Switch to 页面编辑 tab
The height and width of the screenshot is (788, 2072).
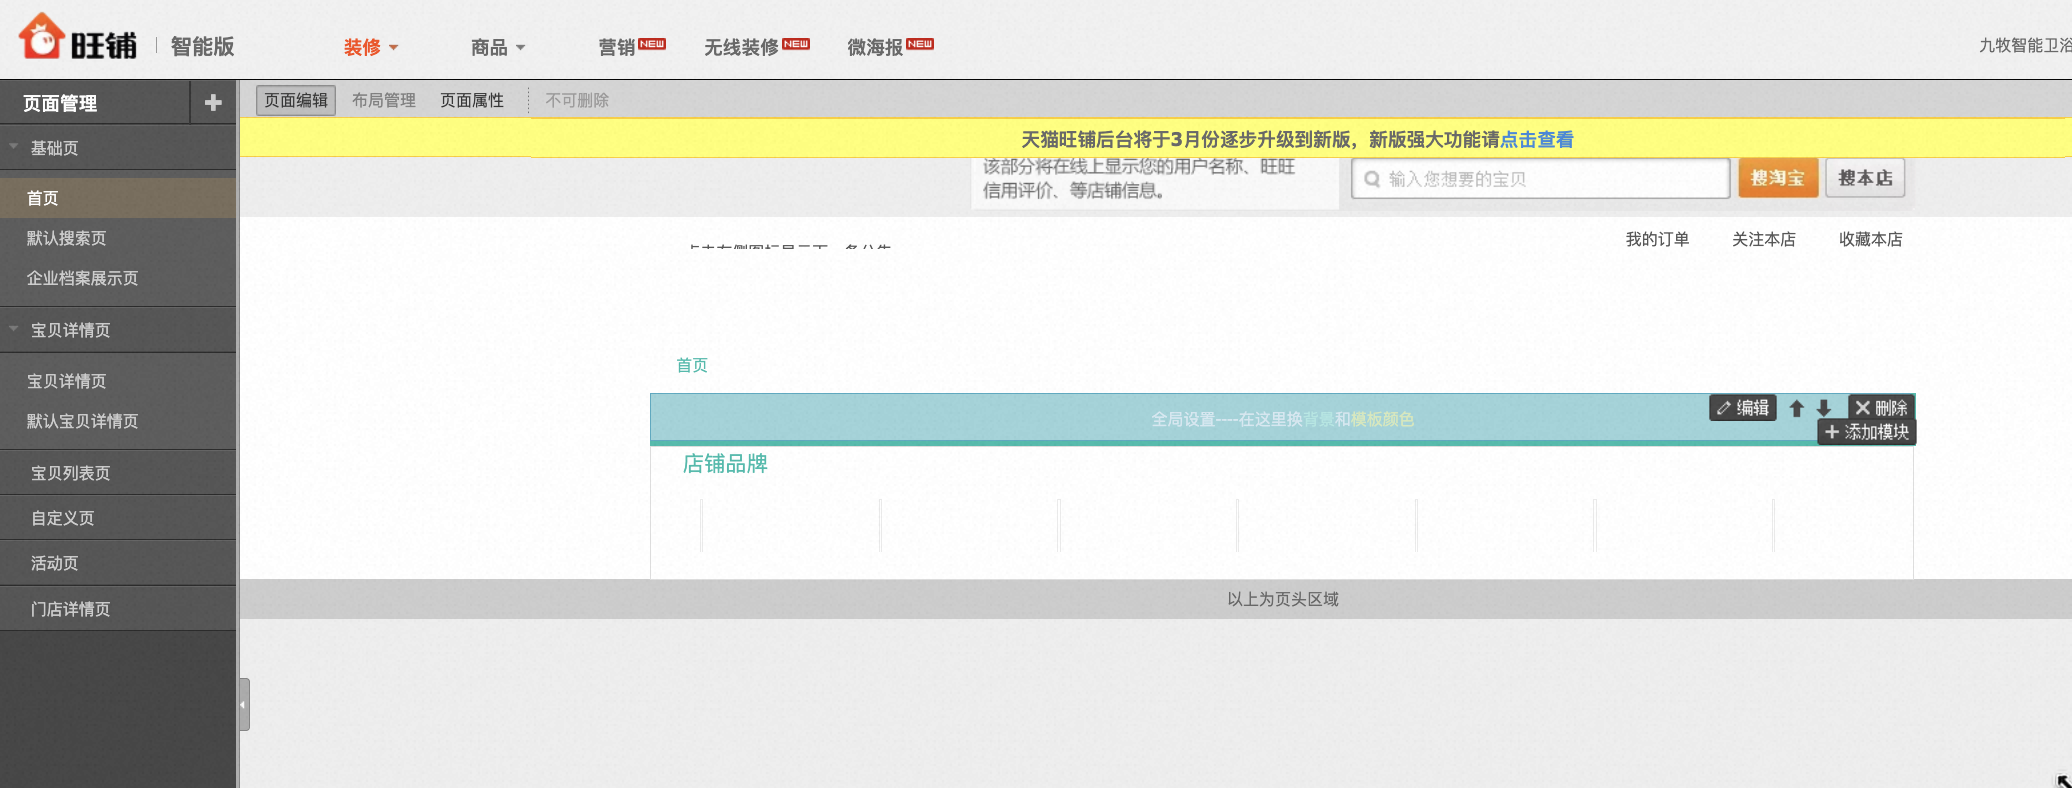coord(296,100)
